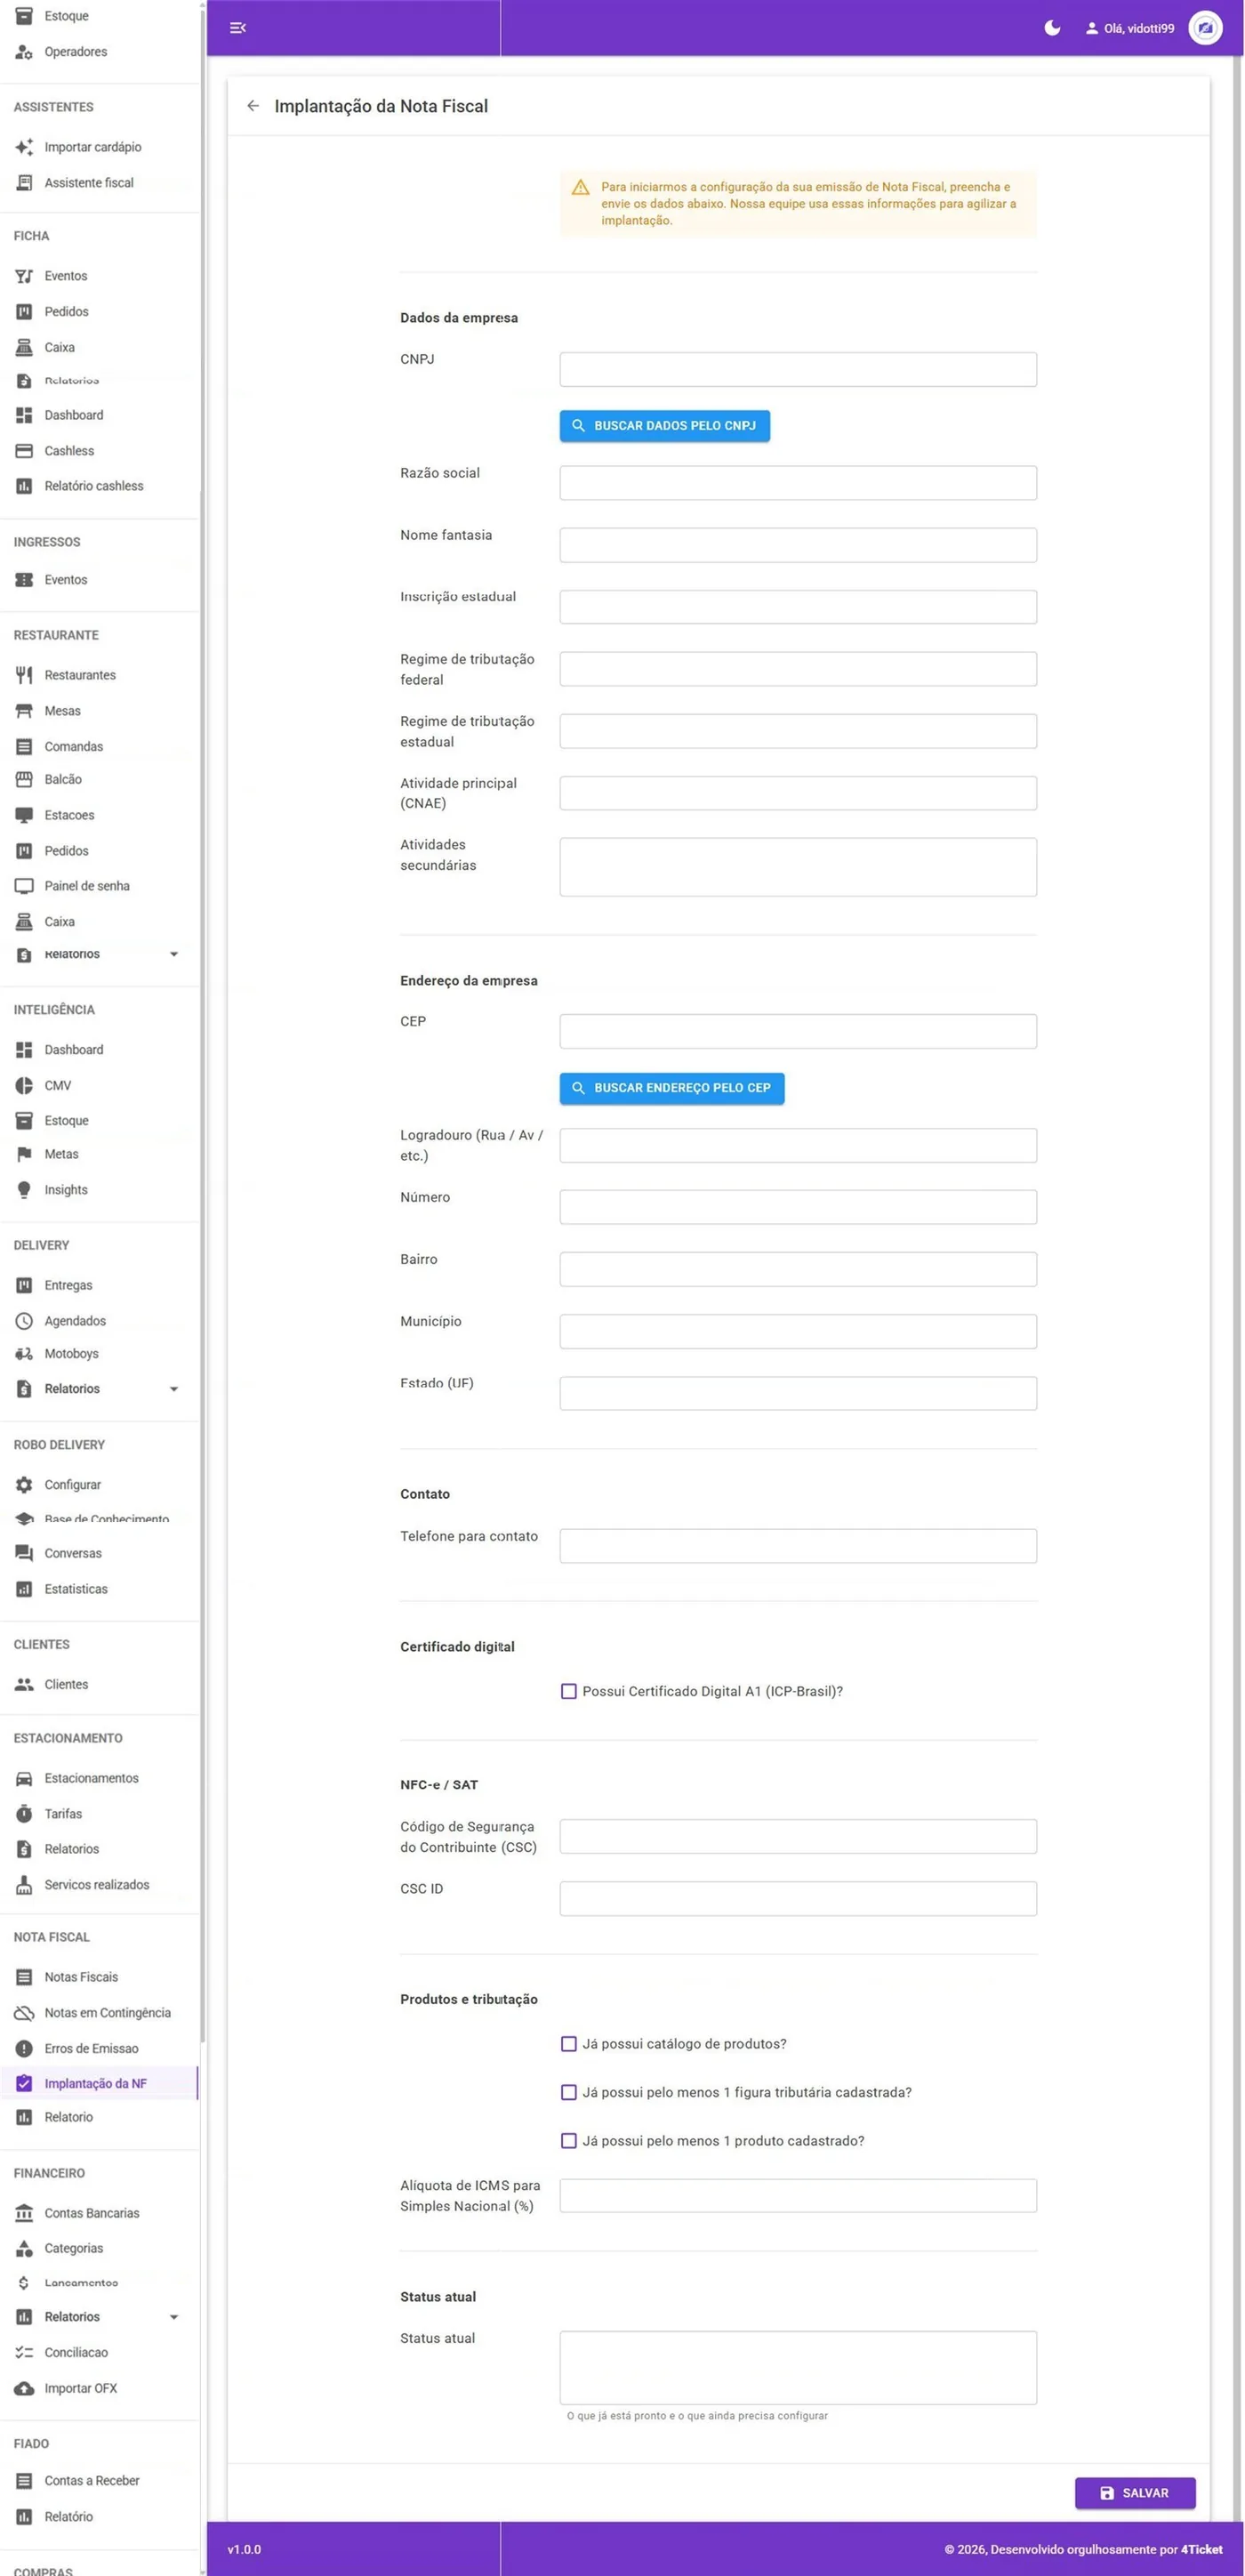Viewport: 1245px width, 2576px height.
Task: Save the form with Salvar button
Action: coord(1135,2493)
